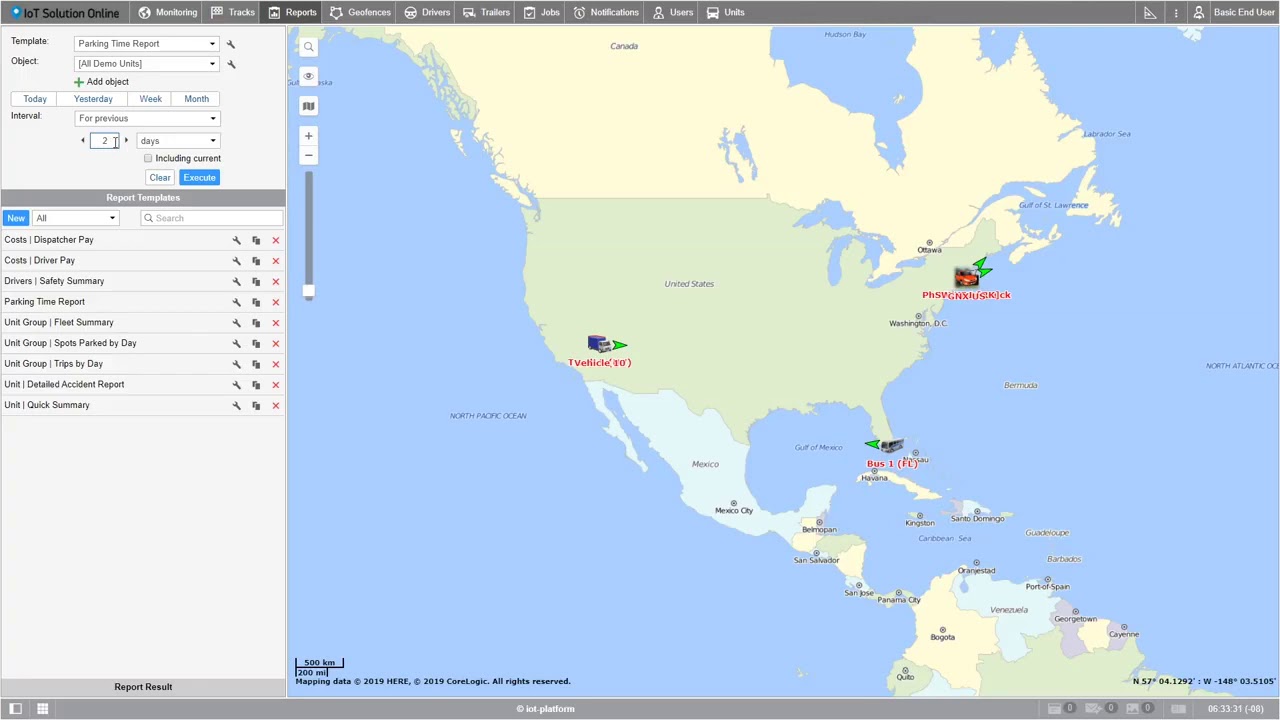This screenshot has height=720, width=1280.
Task: Open the Object dropdown
Action: point(147,64)
